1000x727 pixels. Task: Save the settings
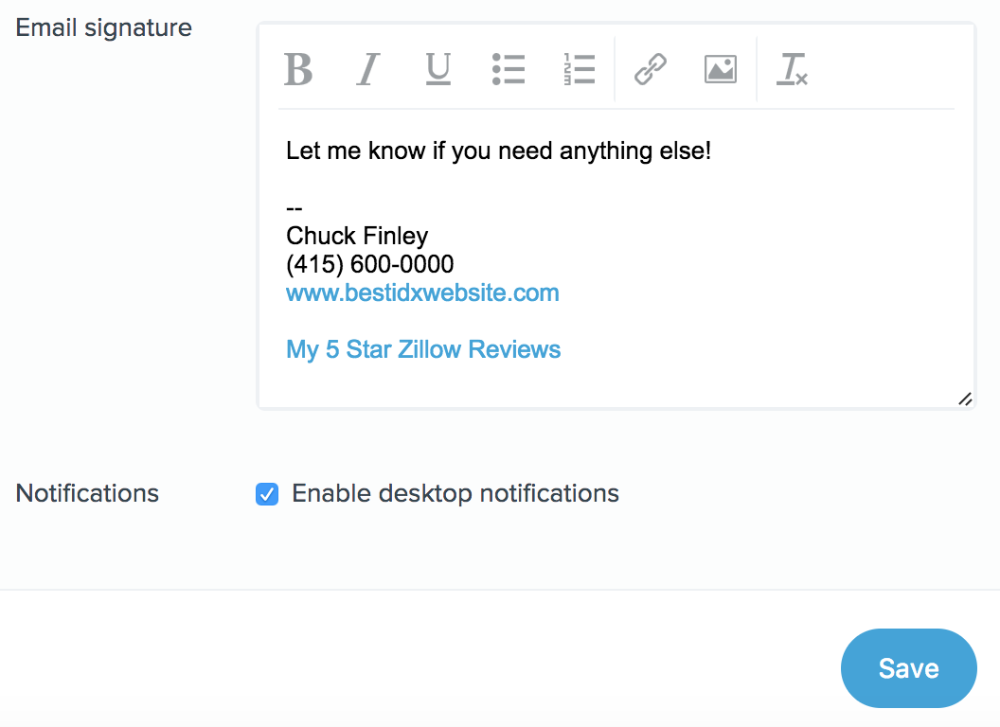908,668
